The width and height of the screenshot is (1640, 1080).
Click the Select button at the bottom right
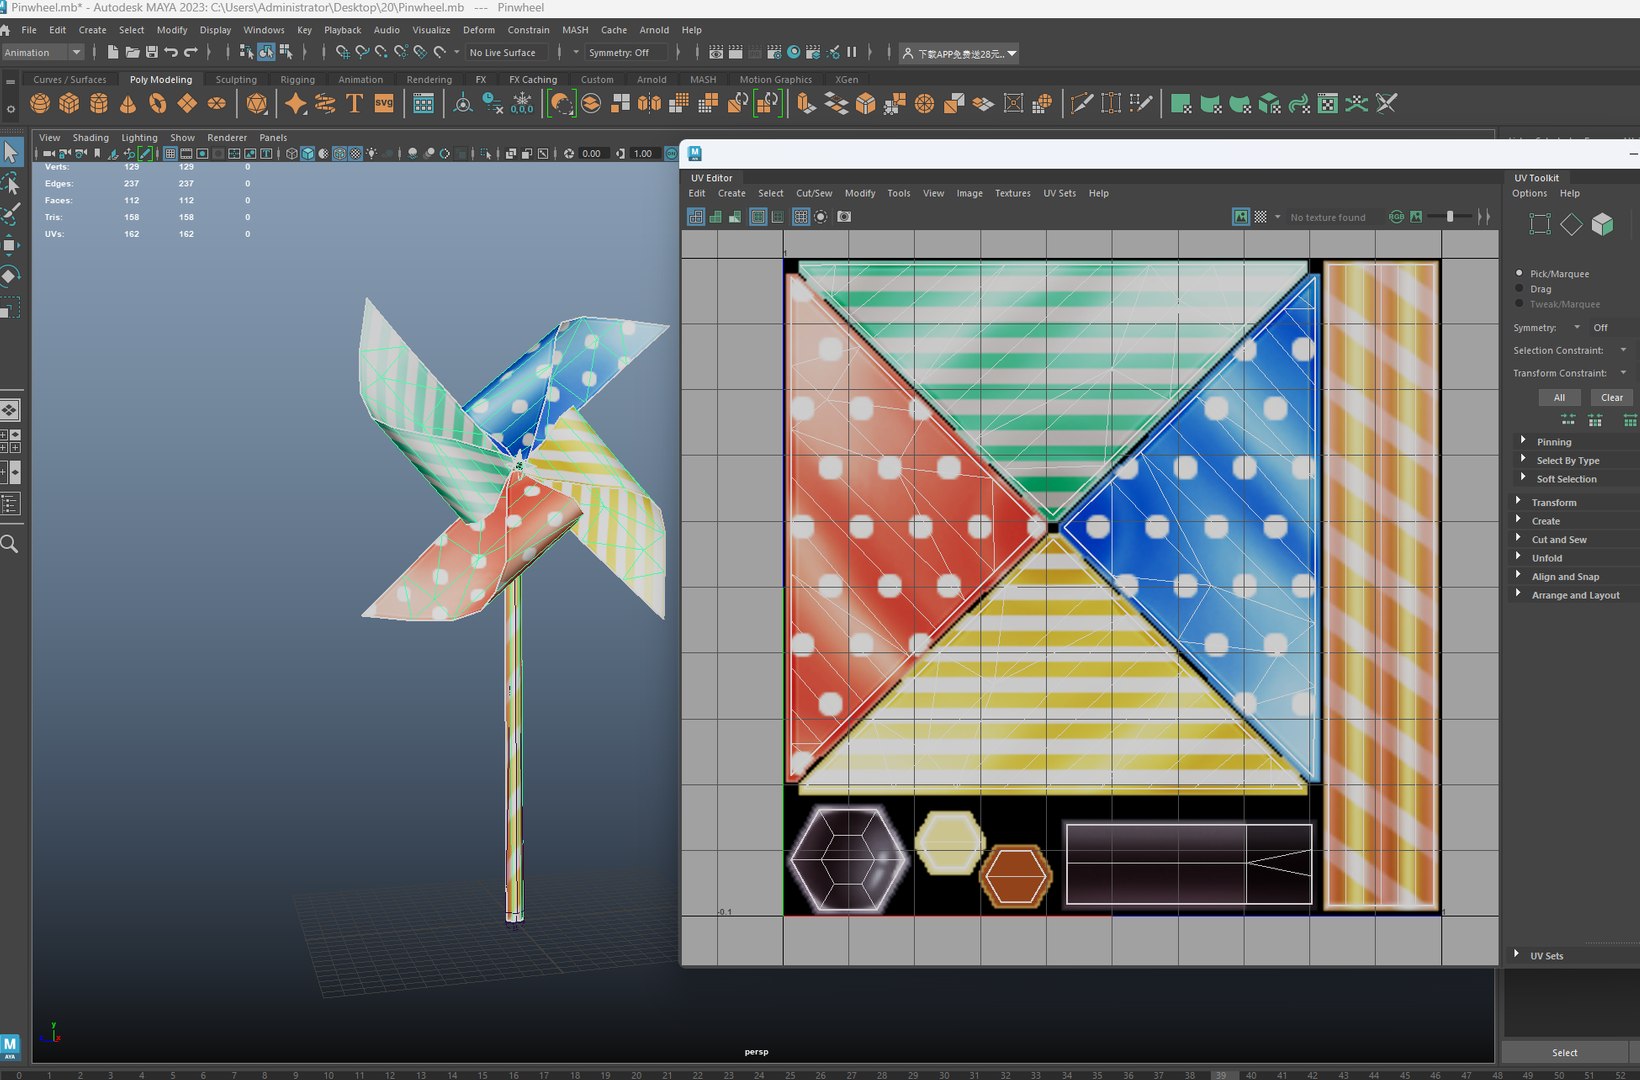coord(1565,1052)
